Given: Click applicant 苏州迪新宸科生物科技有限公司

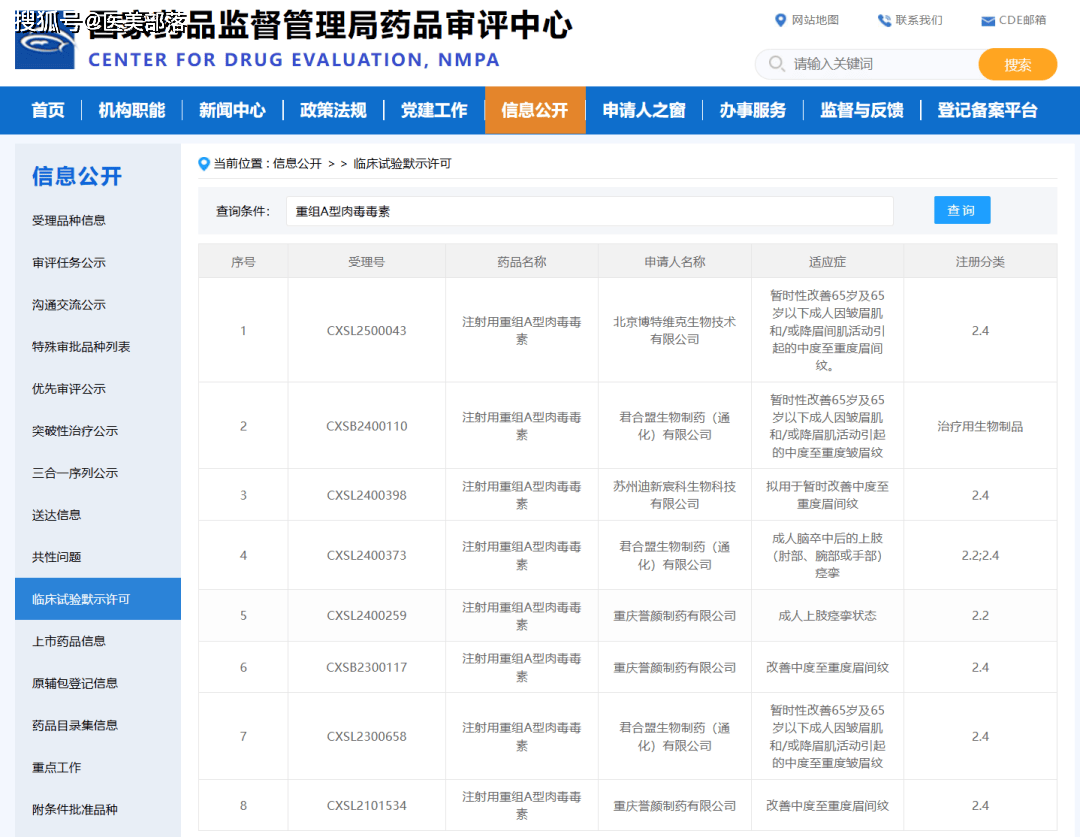Looking at the screenshot, I should (674, 495).
